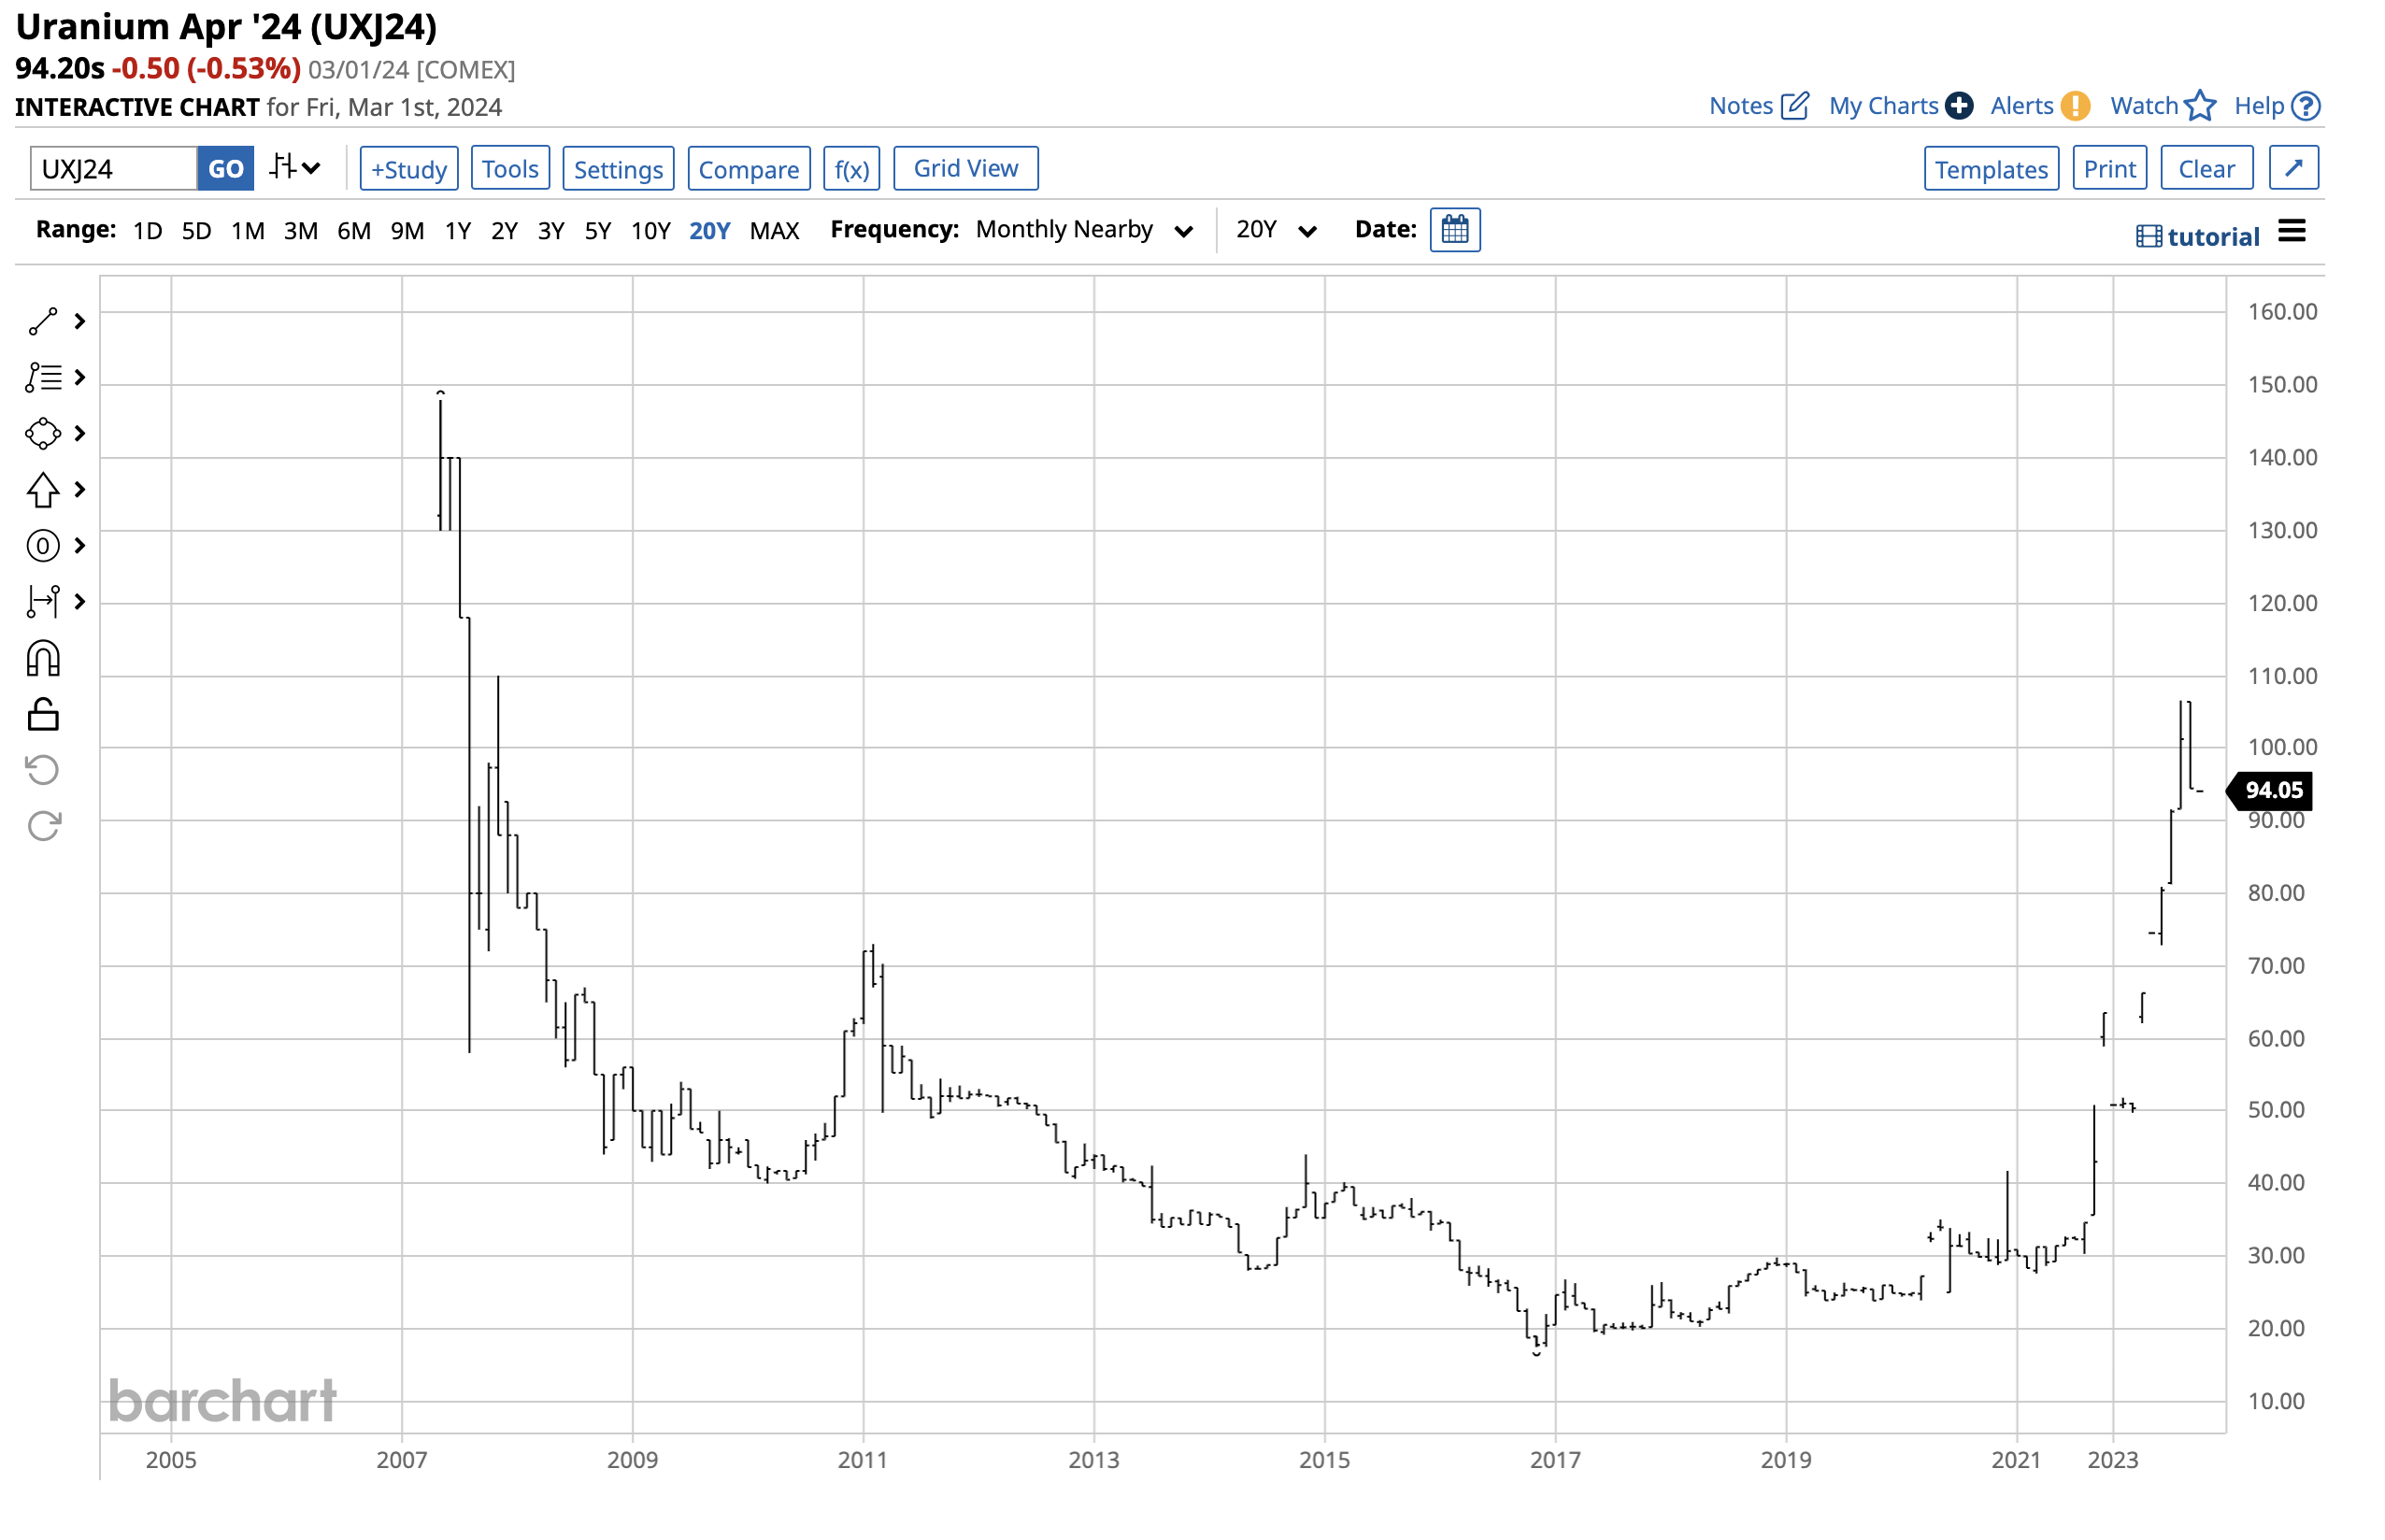The width and height of the screenshot is (2385, 1540).
Task: Expand the Fibonacci tool options arrow
Action: [80, 377]
